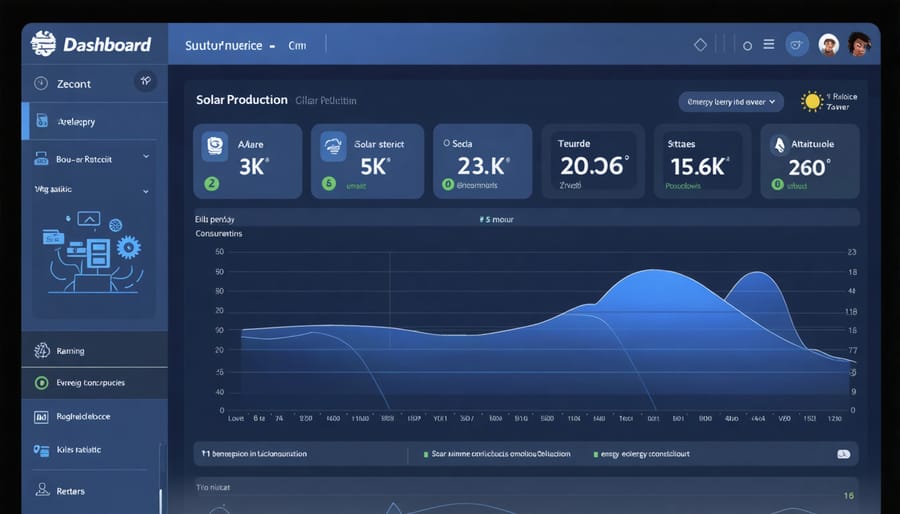This screenshot has width=900, height=514.
Task: Toggle the green legend marker for energy series
Action: point(595,454)
